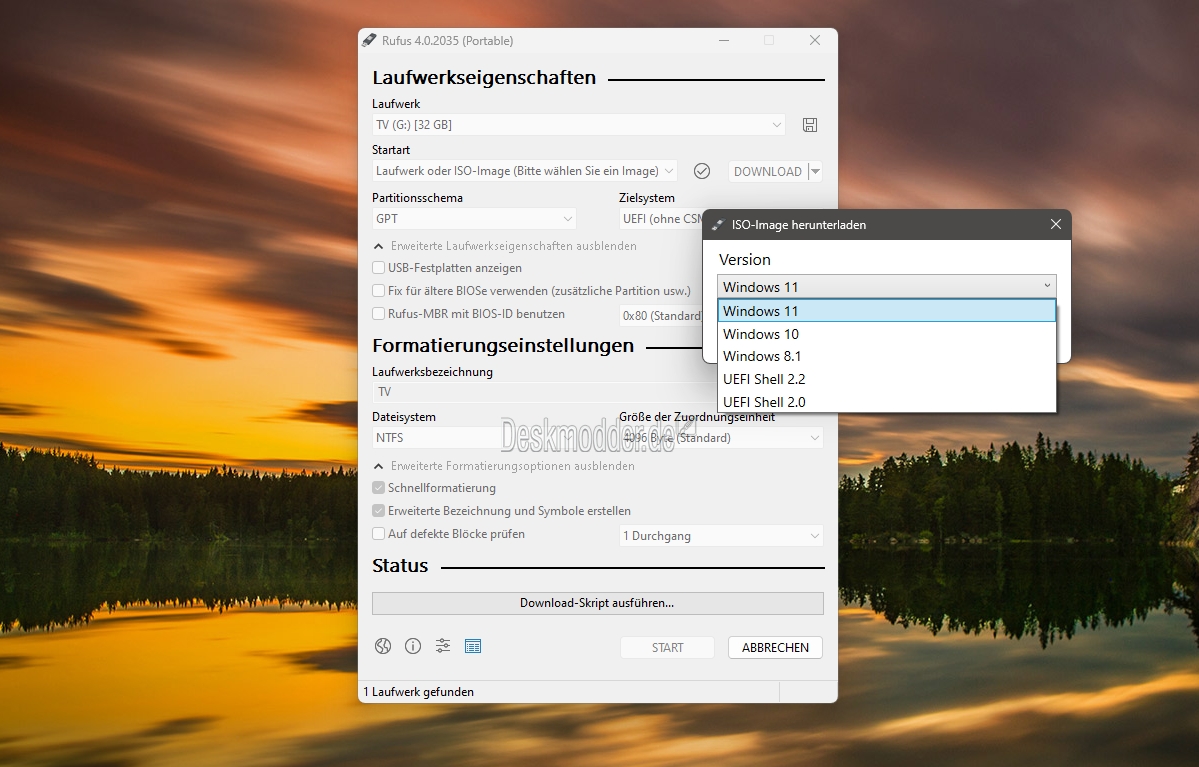Screen dimensions: 1199x767
Task: Click the Rufus icon in main title bar
Action: 369,41
